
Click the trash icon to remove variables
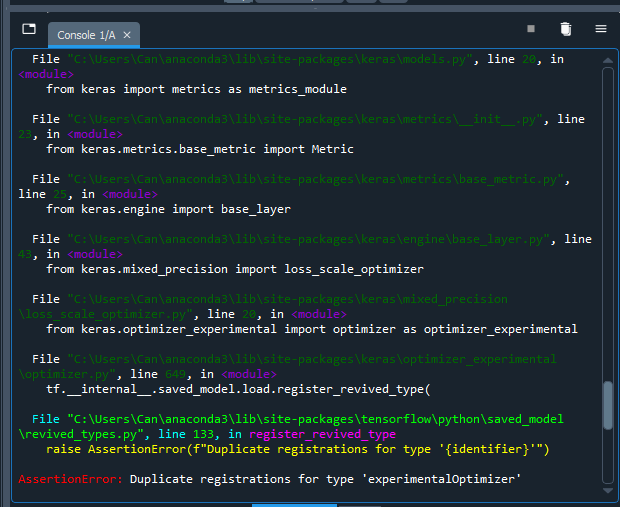point(566,29)
